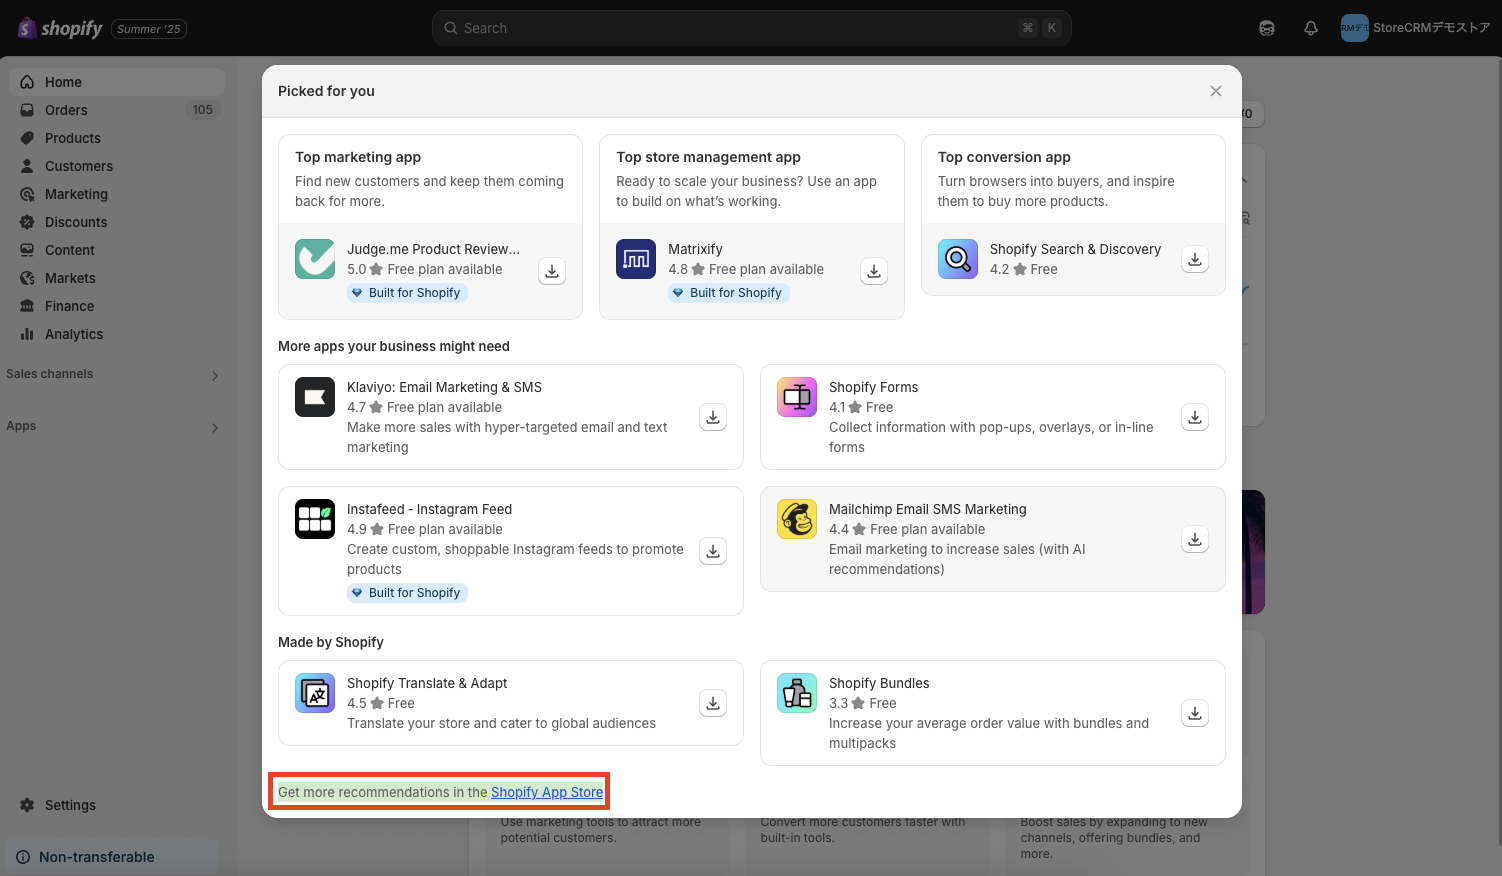Open Klaviyo: Email Marketing & SMS title
1502x876 pixels.
pyautogui.click(x=444, y=387)
